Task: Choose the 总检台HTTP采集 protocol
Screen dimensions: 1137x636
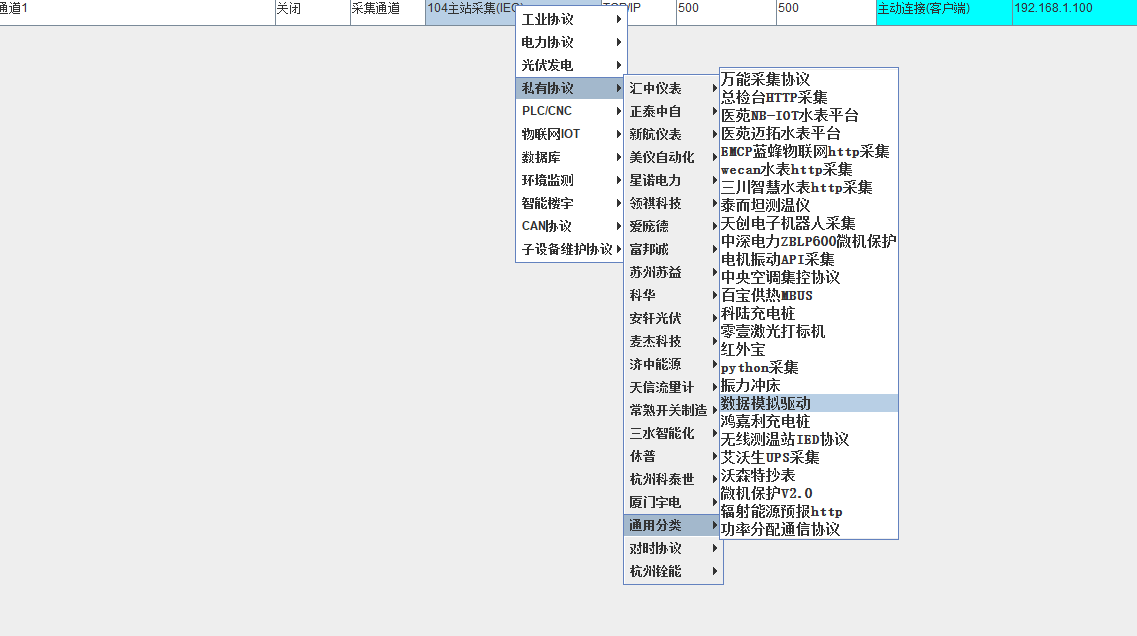Action: (x=809, y=97)
